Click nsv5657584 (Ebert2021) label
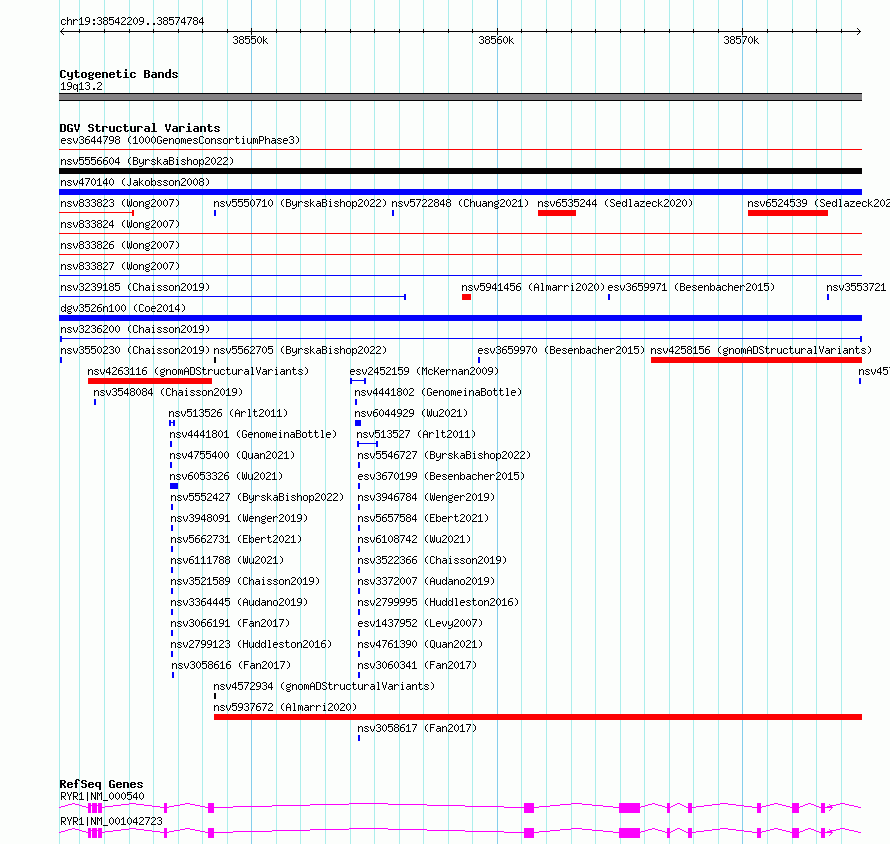Screen dimensions: 890x844 pyautogui.click(x=423, y=518)
